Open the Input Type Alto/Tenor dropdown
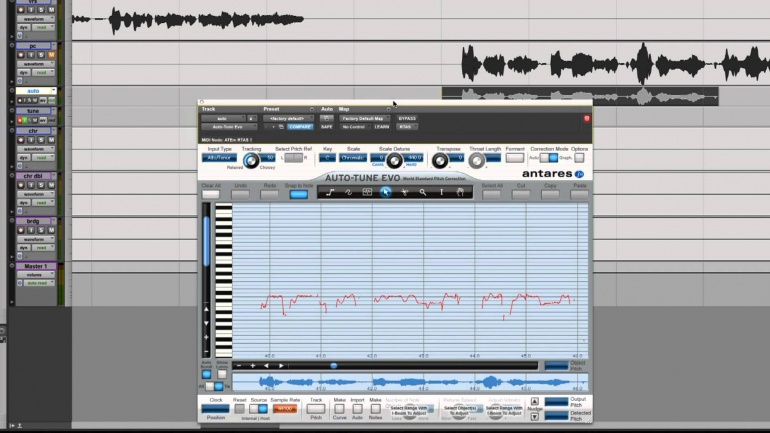 click(219, 158)
